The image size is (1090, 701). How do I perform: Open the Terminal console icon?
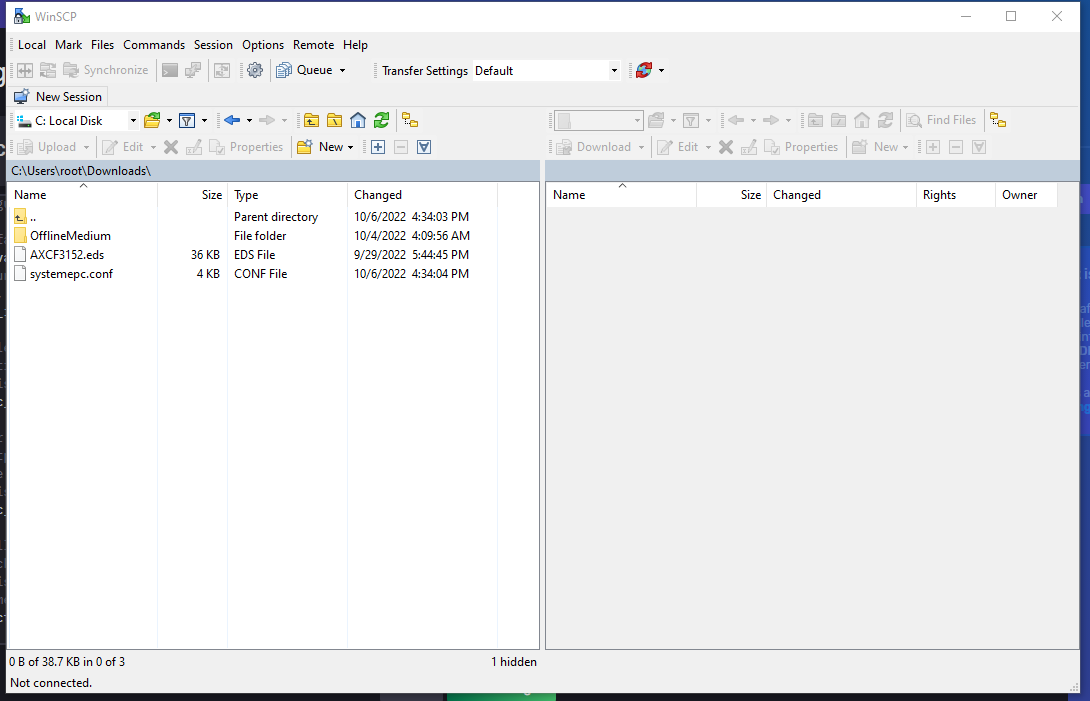170,70
